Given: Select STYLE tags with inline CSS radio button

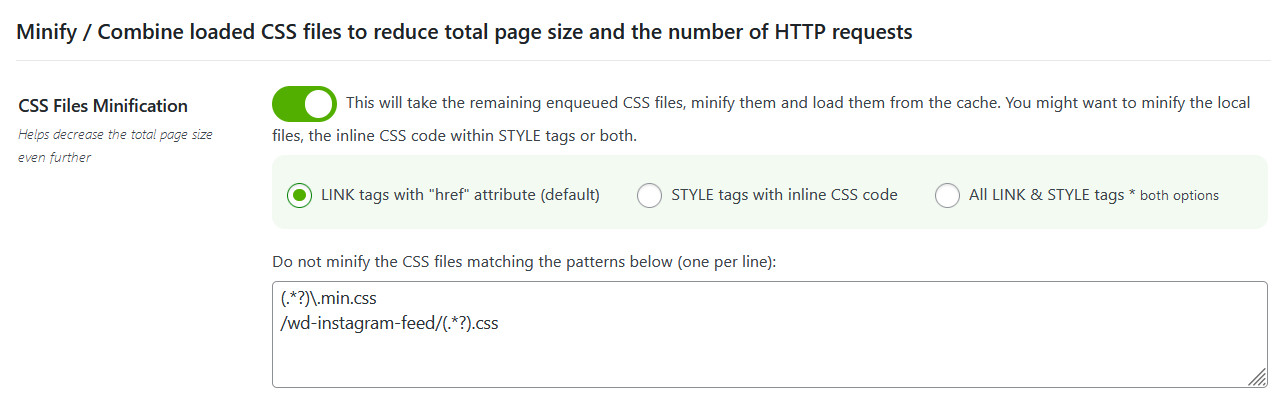Looking at the screenshot, I should 649,196.
